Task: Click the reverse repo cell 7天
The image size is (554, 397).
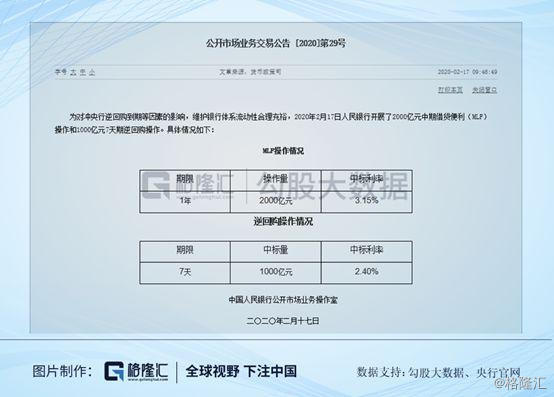Action: point(185,272)
